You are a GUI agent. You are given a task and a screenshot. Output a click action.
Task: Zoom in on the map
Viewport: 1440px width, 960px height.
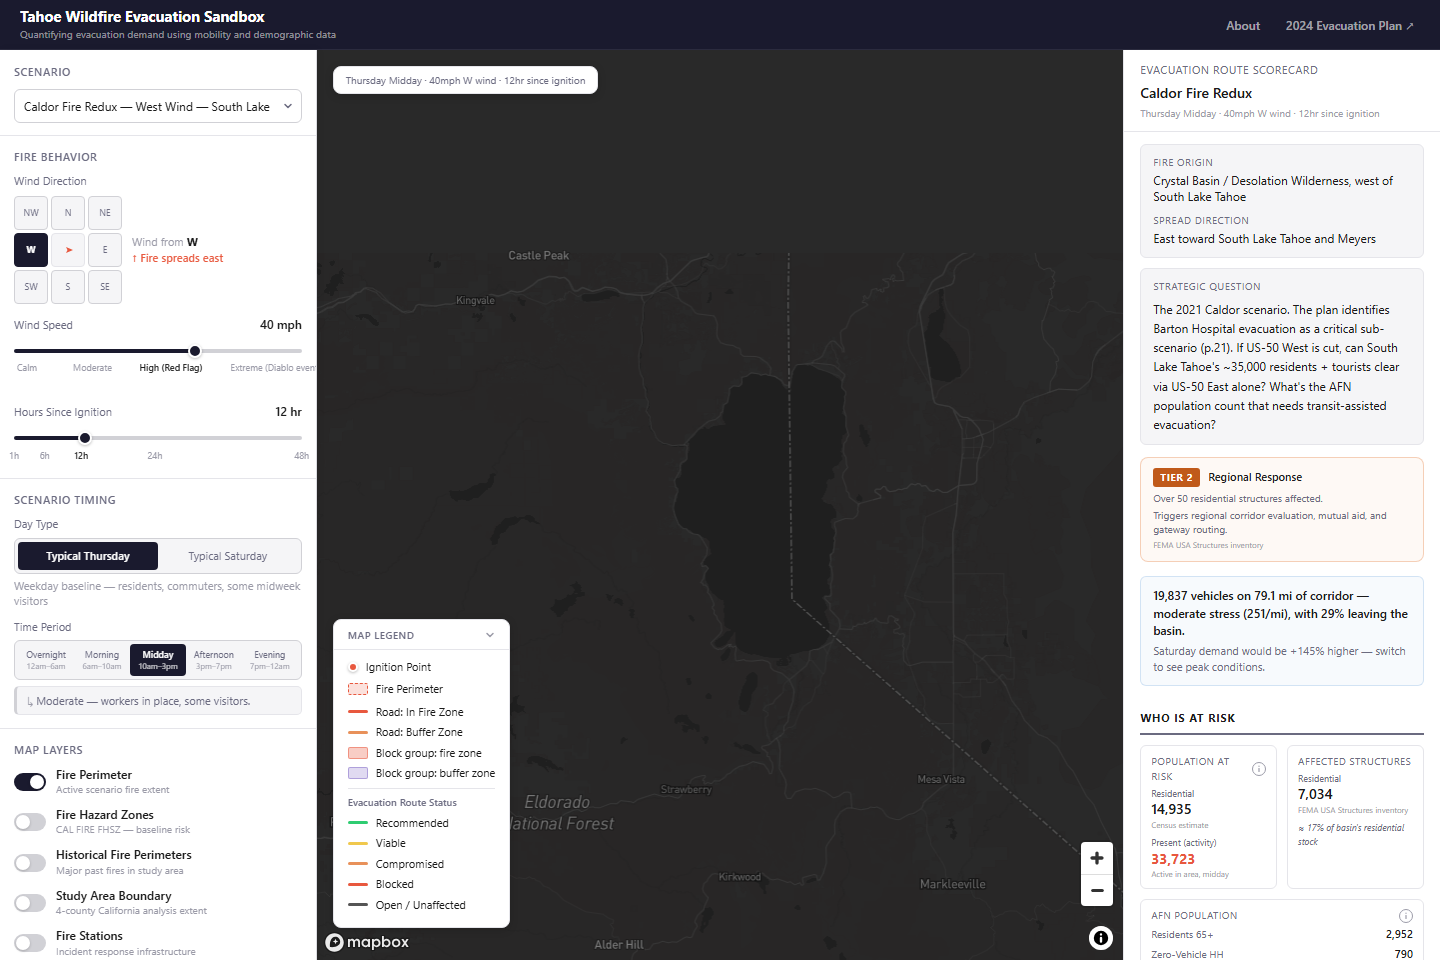(x=1097, y=858)
